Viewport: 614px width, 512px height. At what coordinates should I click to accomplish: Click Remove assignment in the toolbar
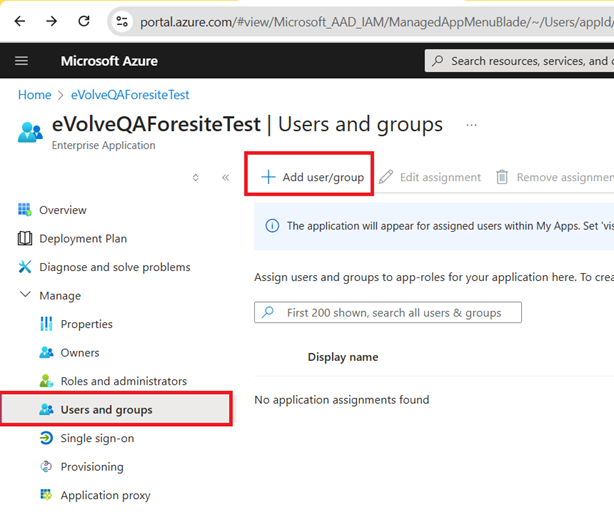point(554,177)
